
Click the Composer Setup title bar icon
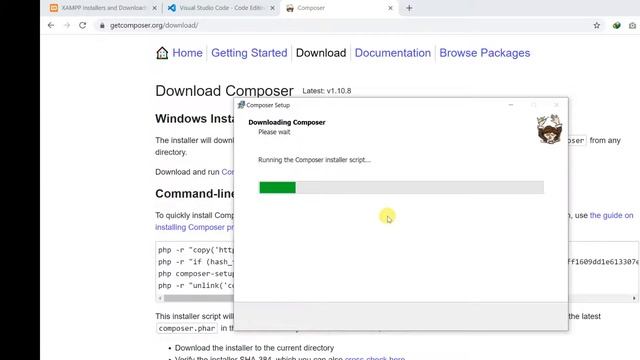241,105
